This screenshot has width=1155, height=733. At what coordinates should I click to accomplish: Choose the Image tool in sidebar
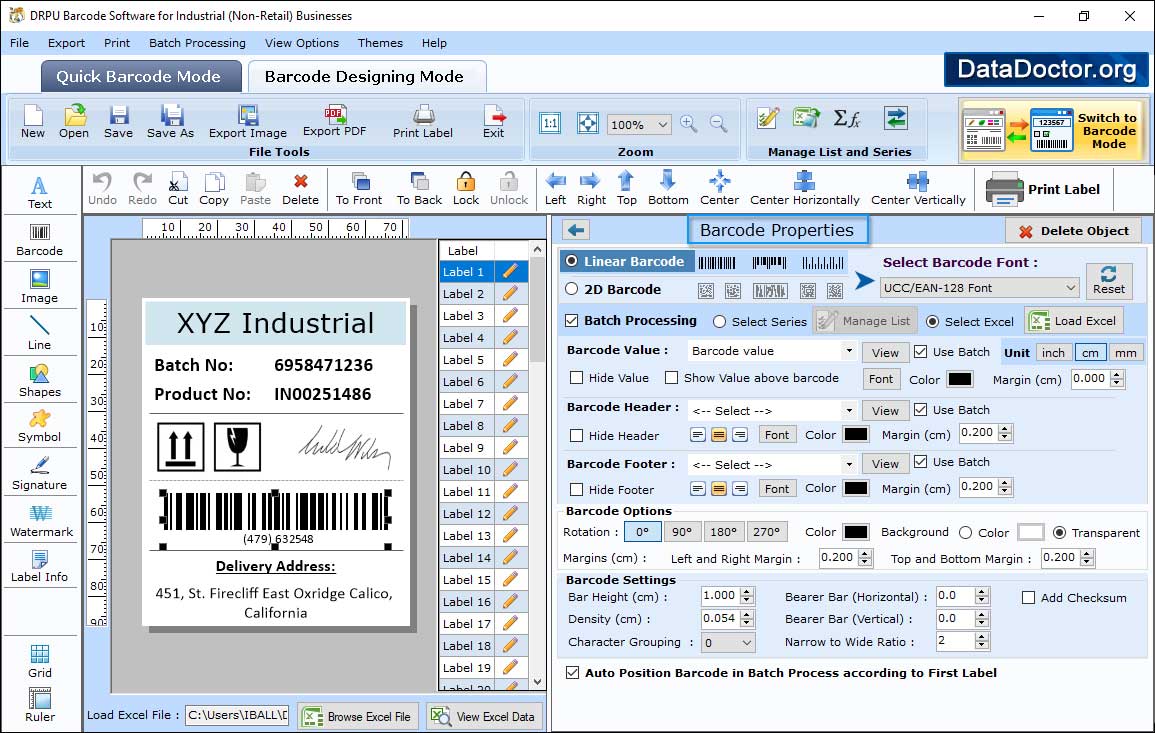coord(40,287)
